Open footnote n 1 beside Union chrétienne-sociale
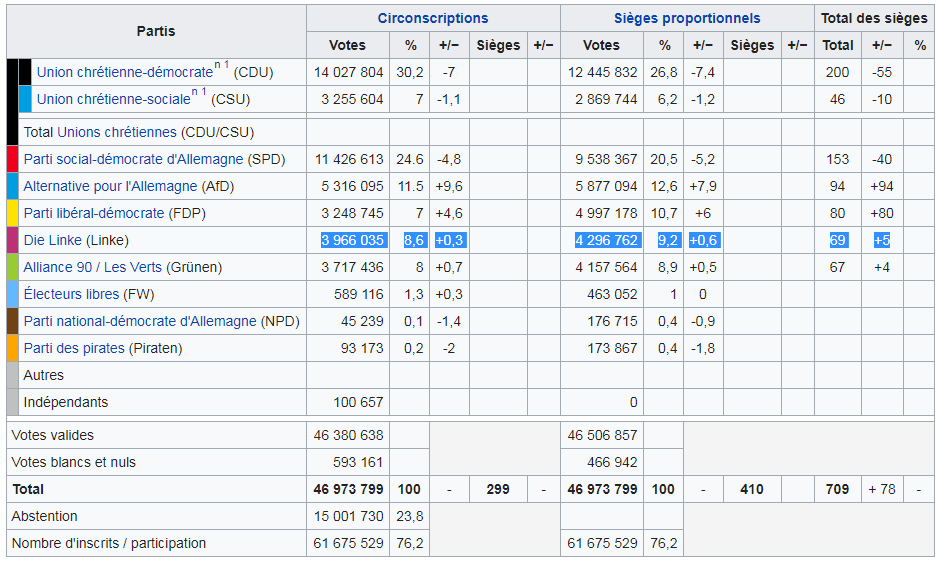Viewport: 938px width, 562px height. (199, 93)
